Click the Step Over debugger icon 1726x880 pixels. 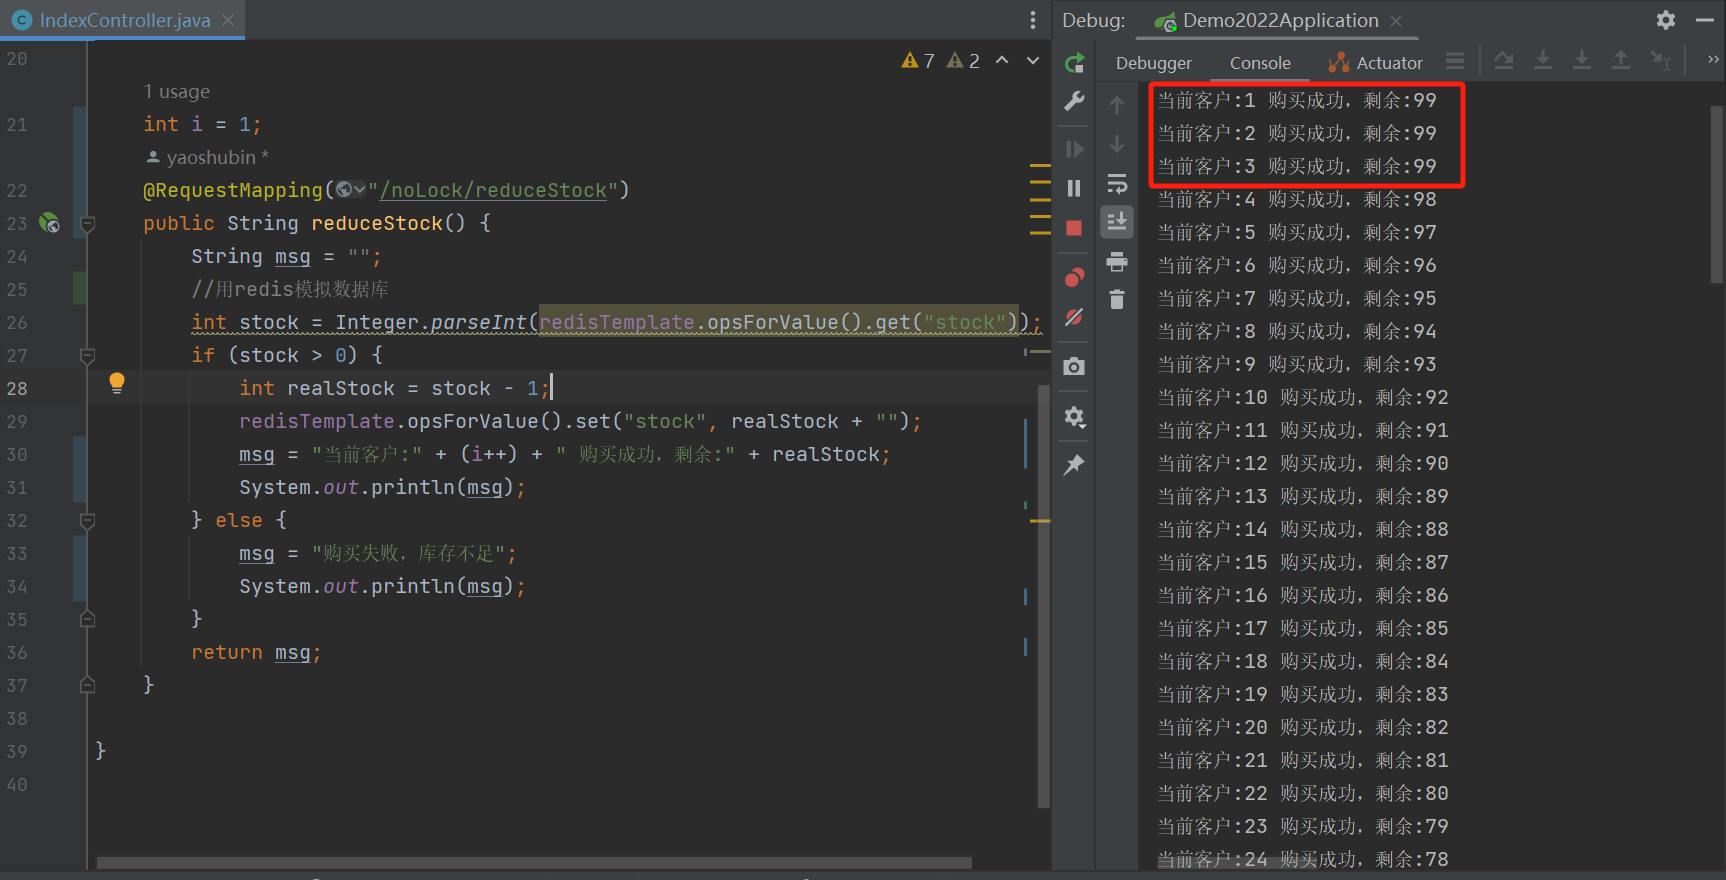coord(1503,61)
